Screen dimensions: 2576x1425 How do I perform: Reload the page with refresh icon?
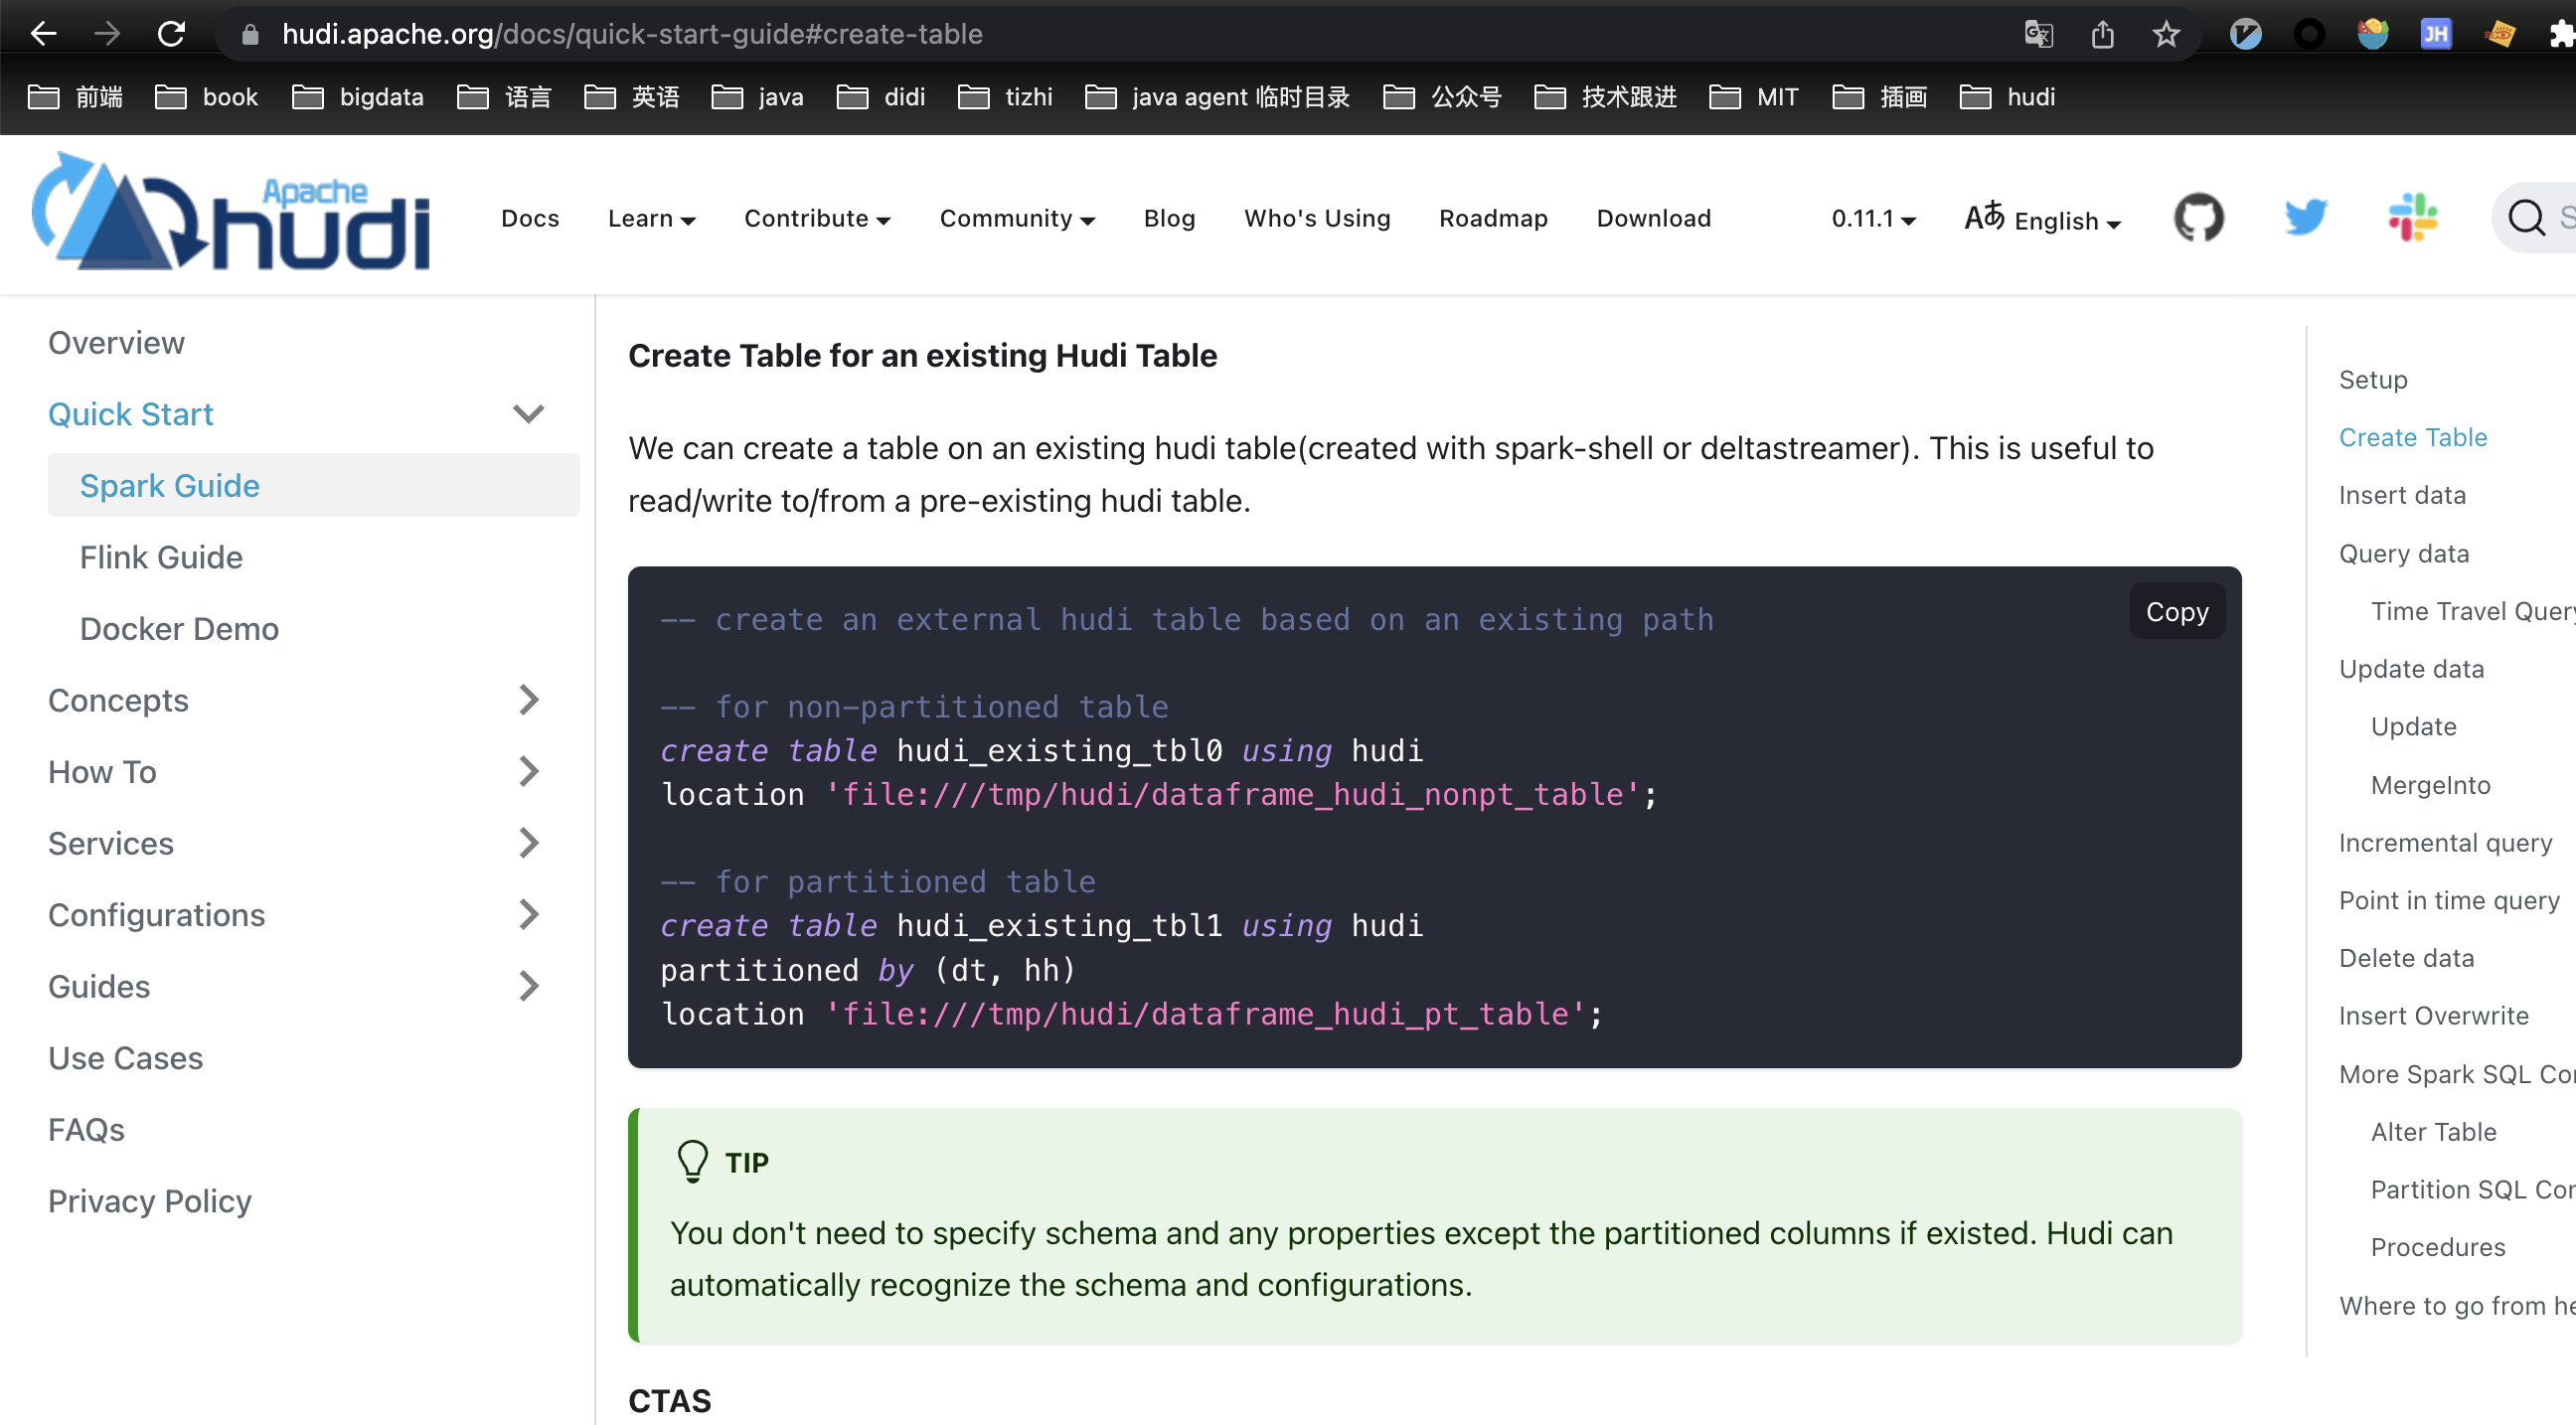coord(172,34)
